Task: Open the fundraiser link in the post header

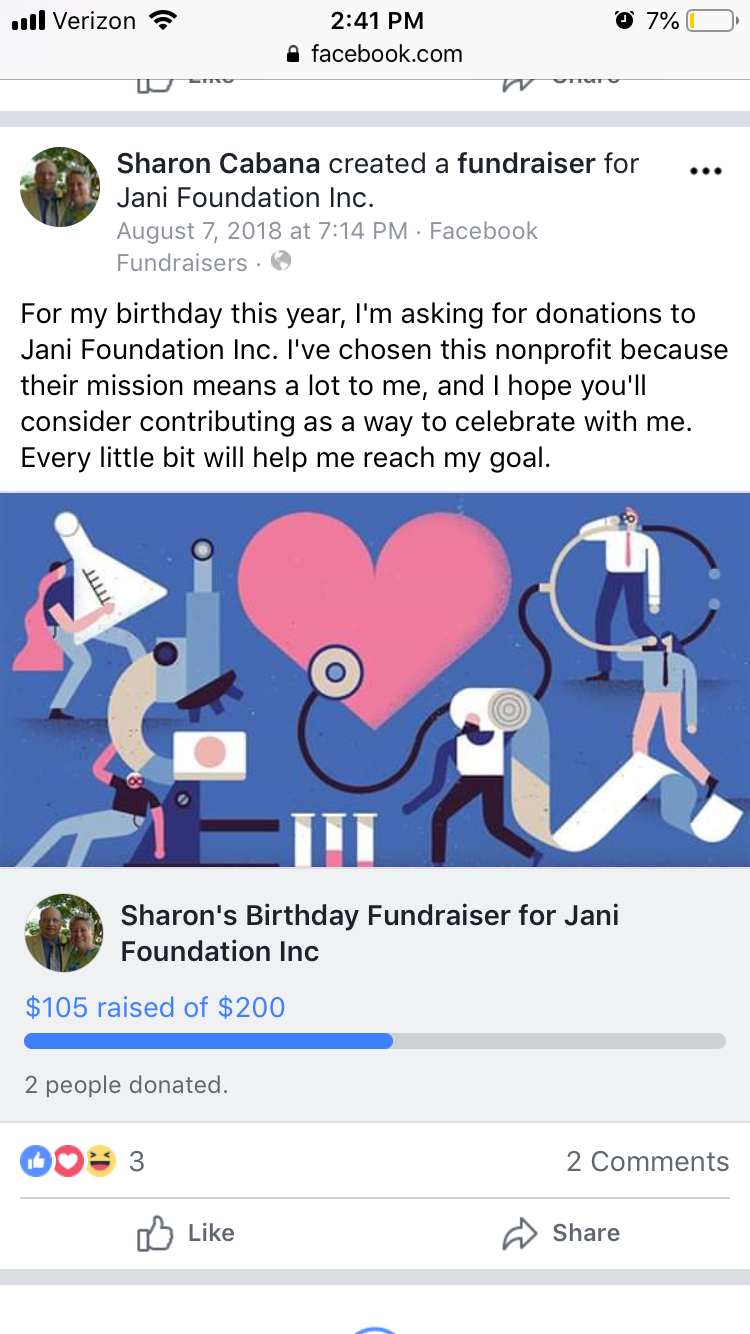Action: click(x=527, y=163)
